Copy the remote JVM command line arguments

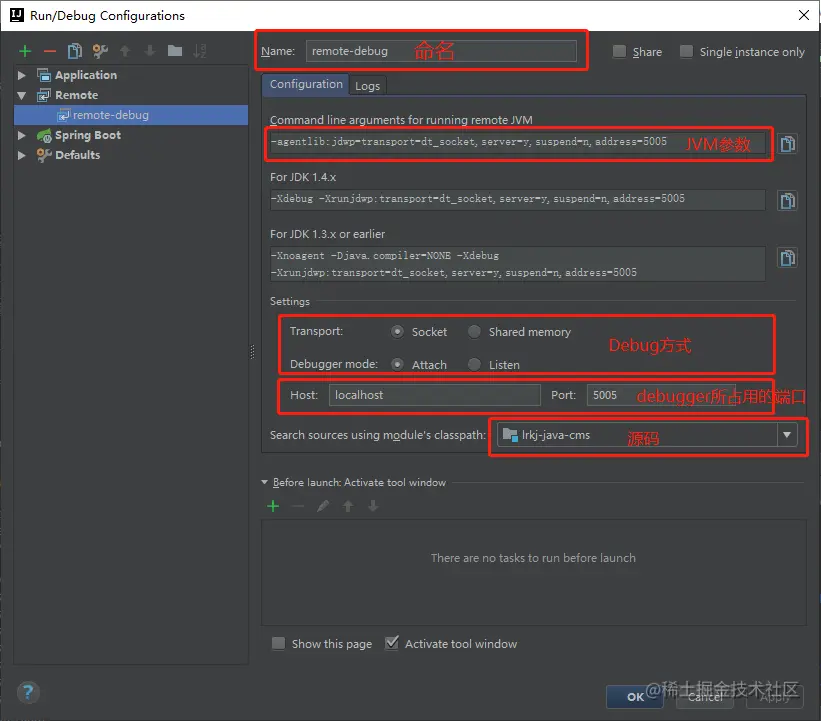(x=787, y=143)
